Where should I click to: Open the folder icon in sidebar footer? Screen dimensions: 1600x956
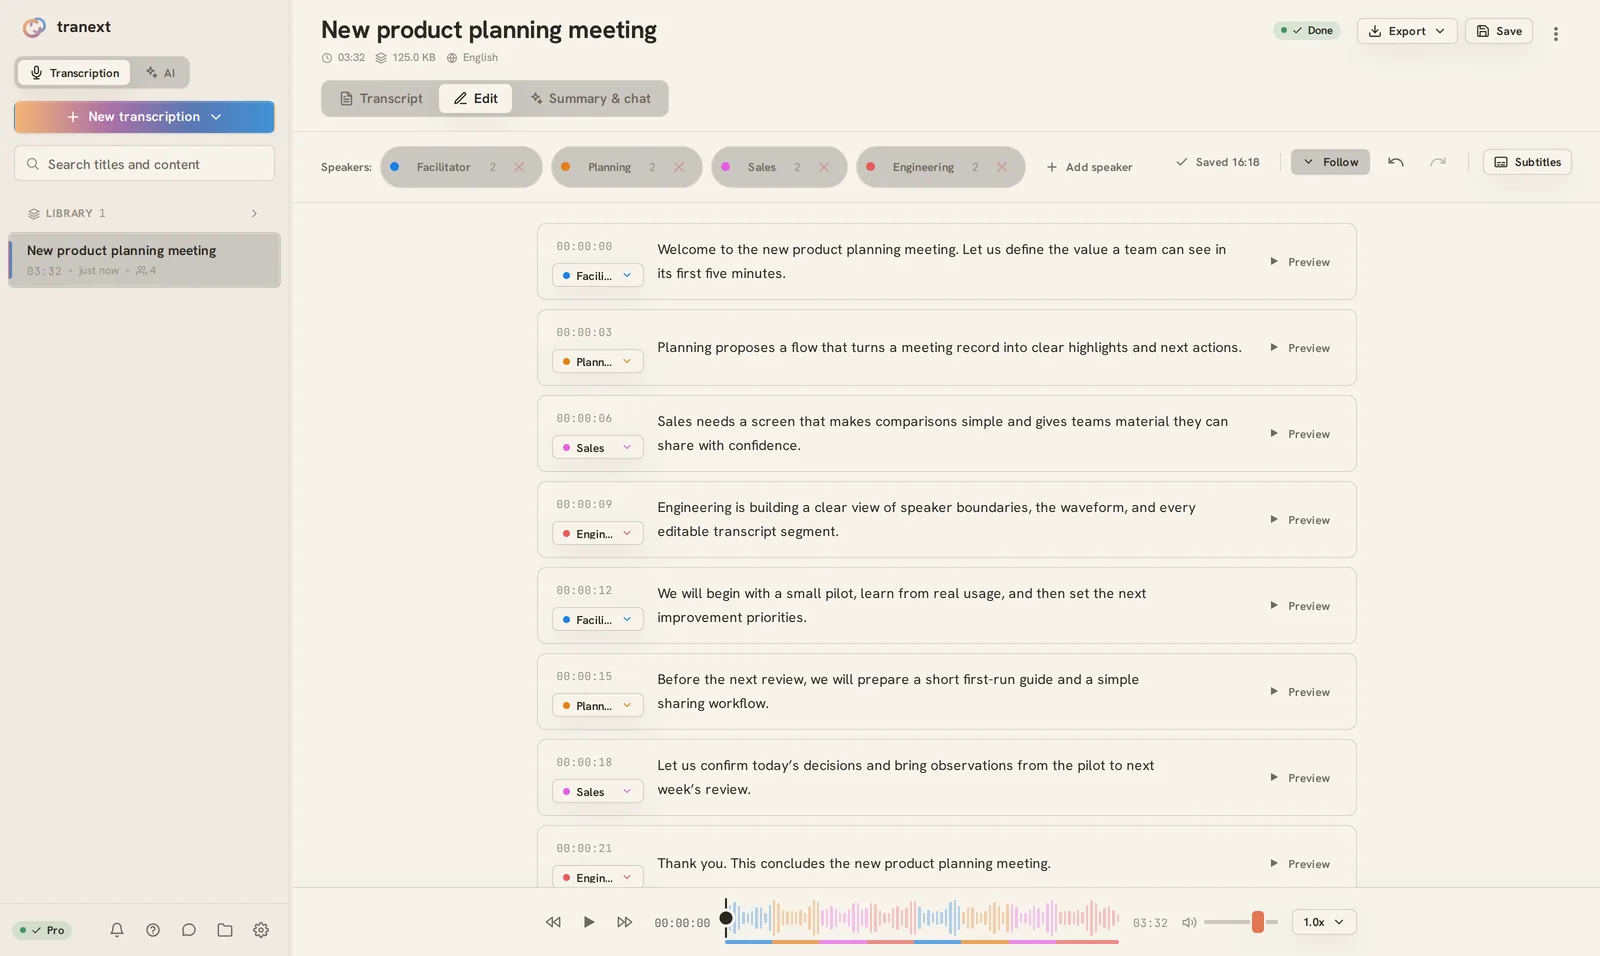[x=225, y=930]
